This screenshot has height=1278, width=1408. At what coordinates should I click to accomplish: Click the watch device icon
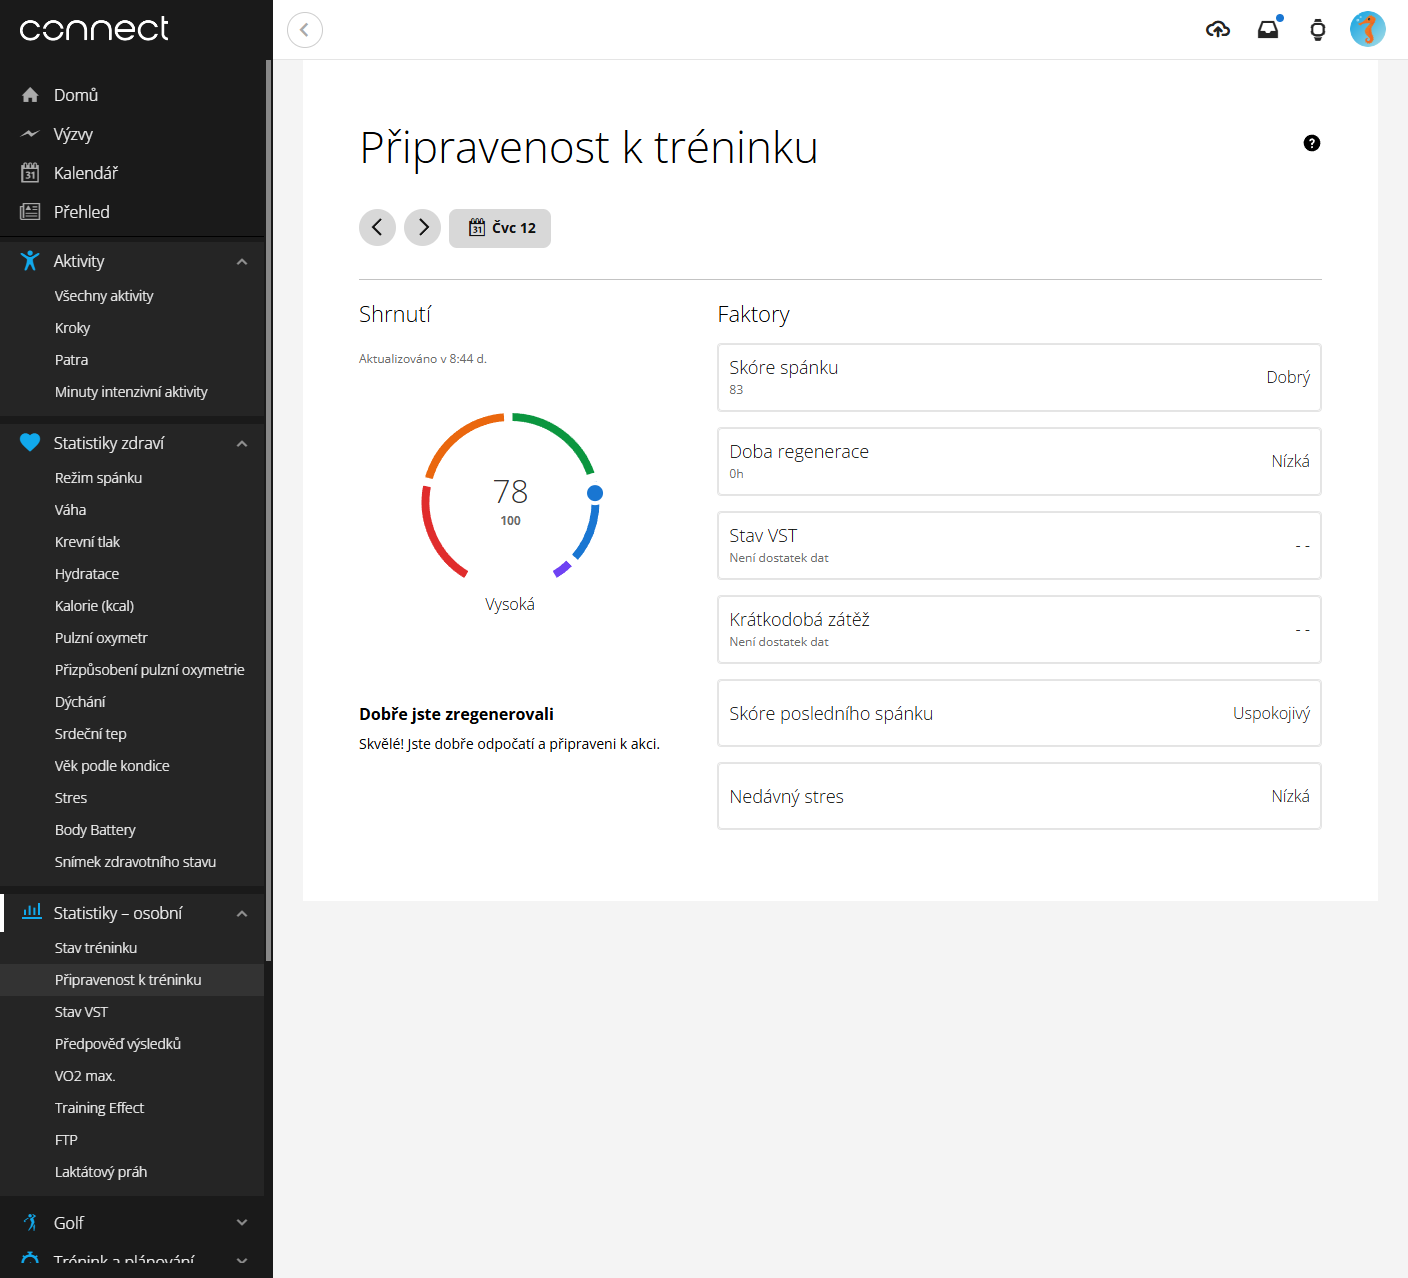click(x=1318, y=30)
